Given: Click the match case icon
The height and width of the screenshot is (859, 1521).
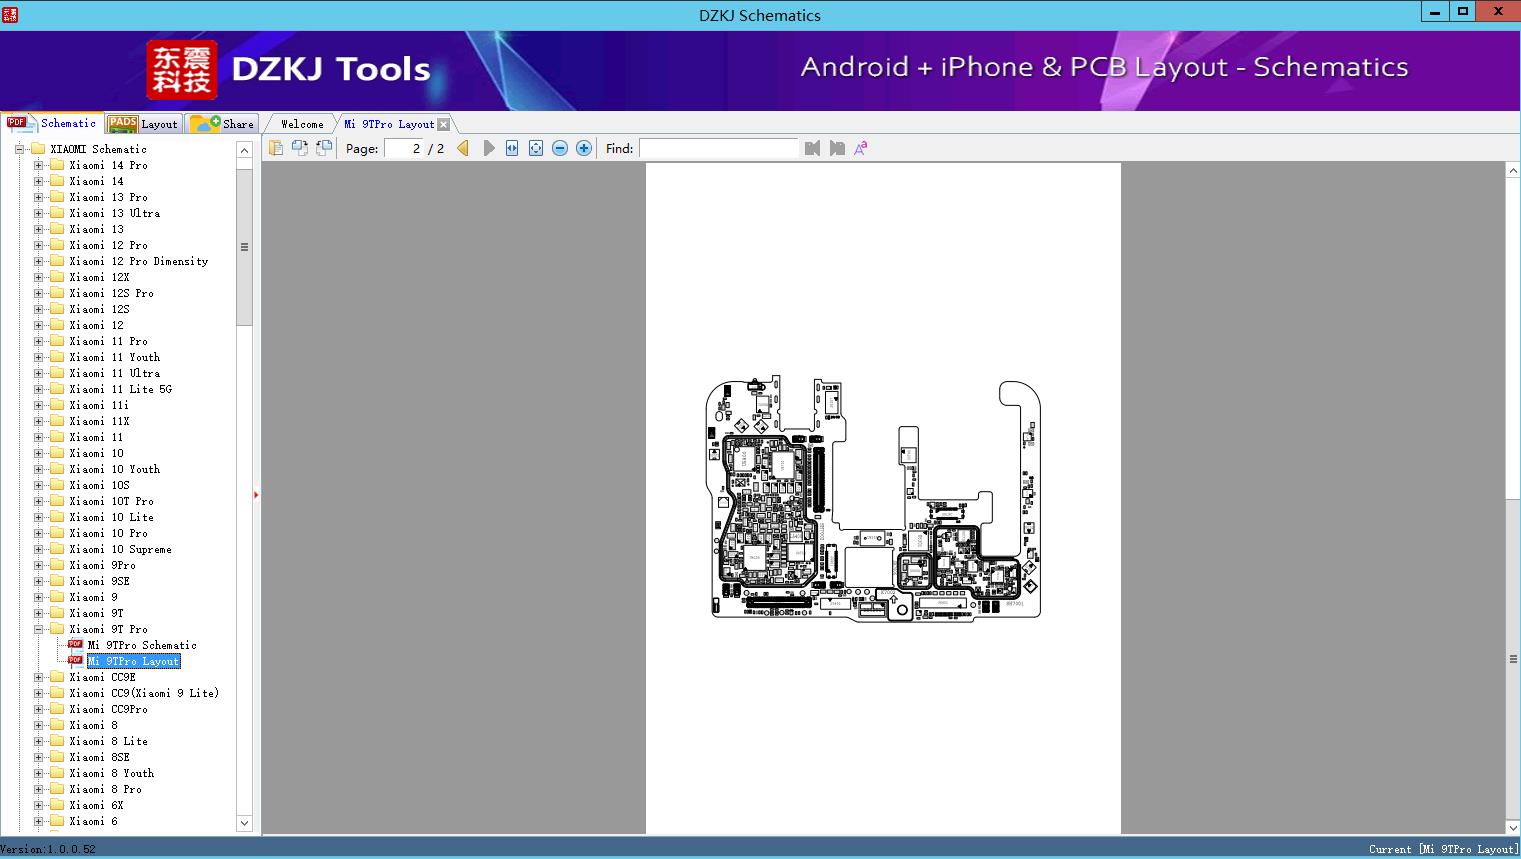Looking at the screenshot, I should tap(861, 148).
